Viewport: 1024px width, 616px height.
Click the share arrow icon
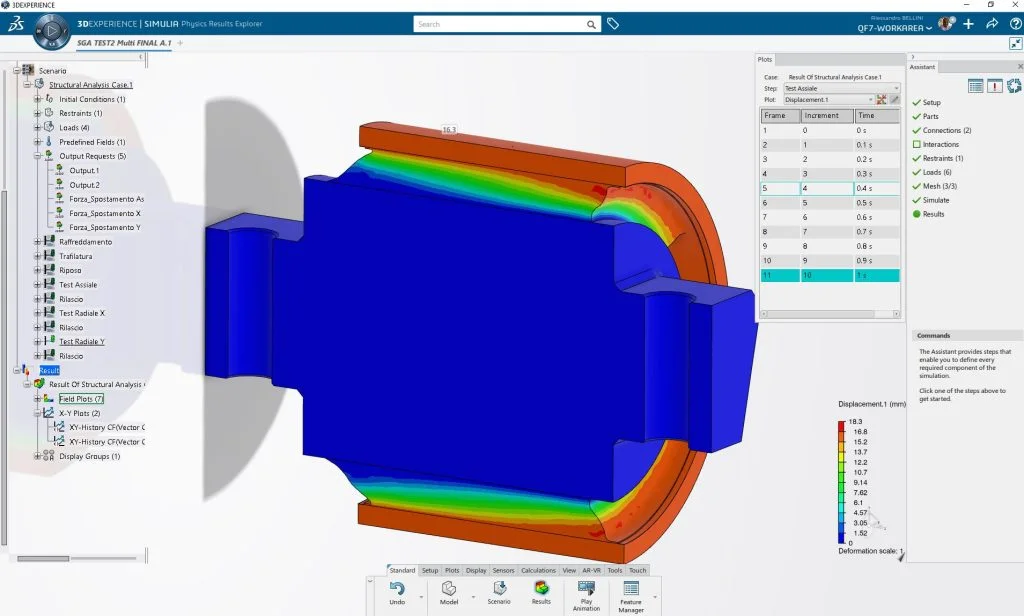pos(992,24)
